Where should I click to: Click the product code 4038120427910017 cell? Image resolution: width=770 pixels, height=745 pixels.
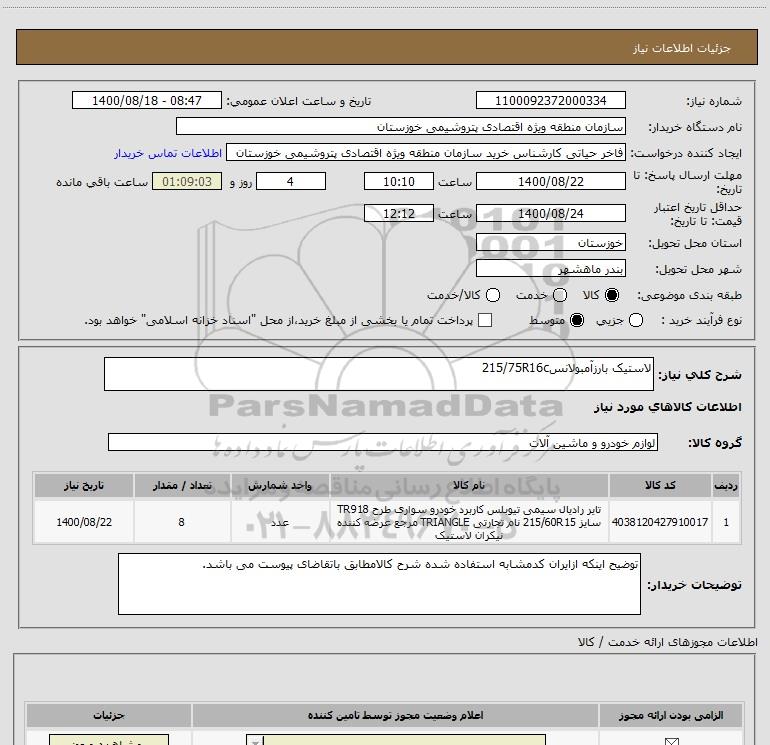tap(660, 522)
